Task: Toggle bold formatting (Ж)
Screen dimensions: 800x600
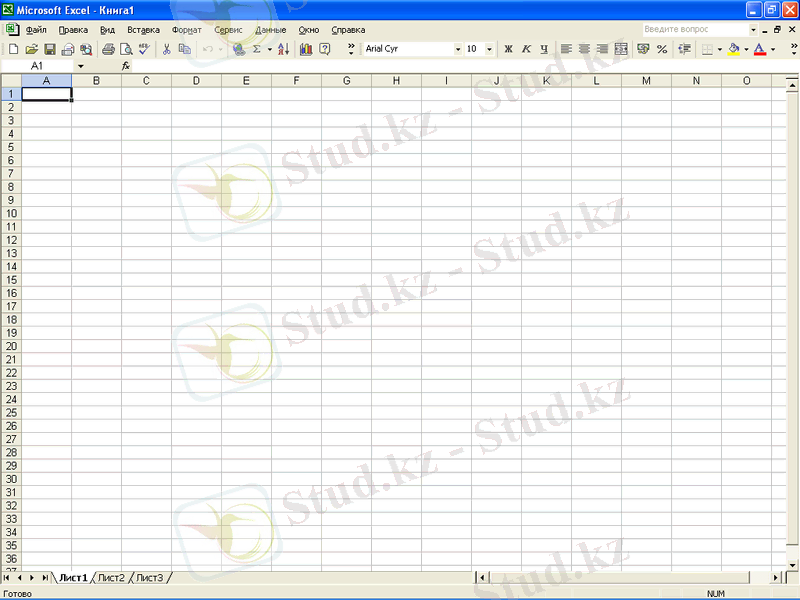Action: pos(508,49)
